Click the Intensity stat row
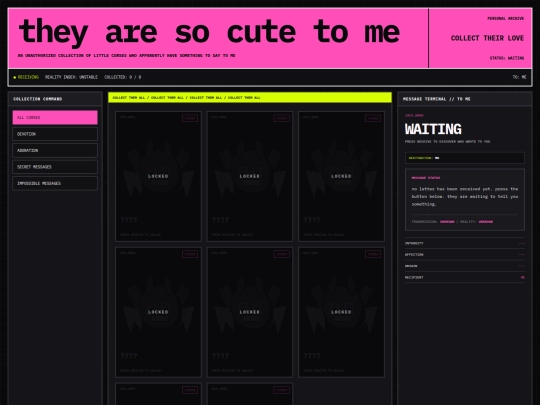The width and height of the screenshot is (540, 405). click(x=465, y=243)
